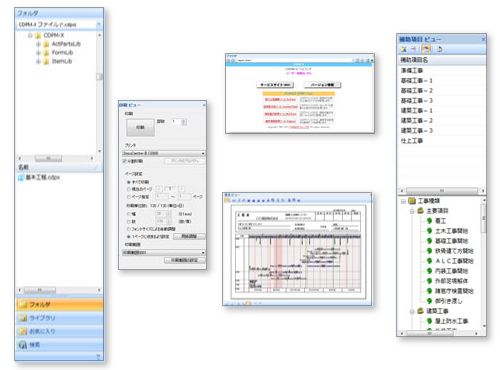
Task: Toggle the 分割印刷 checkbox in print view
Action: click(x=125, y=161)
